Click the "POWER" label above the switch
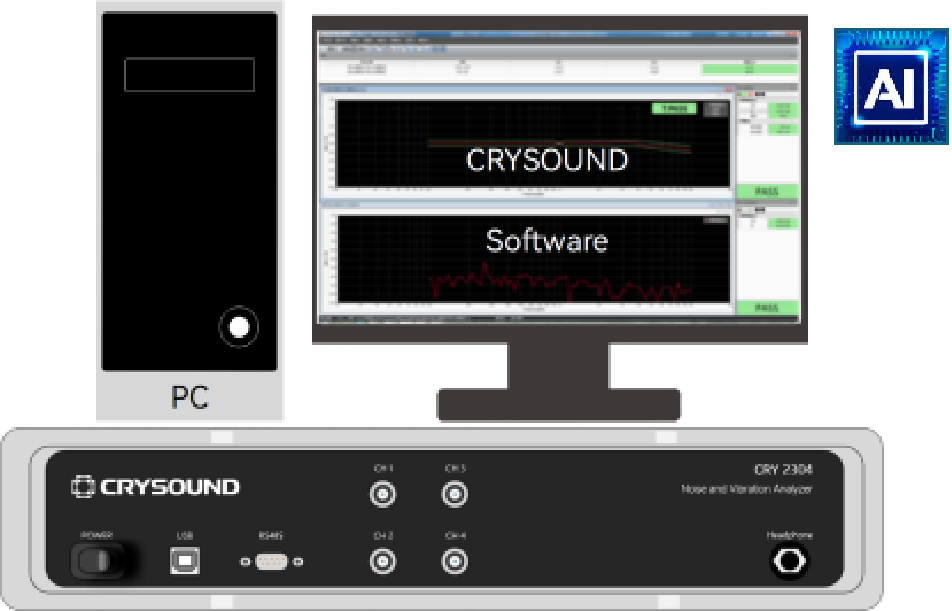The height and width of the screenshot is (611, 952). pos(97,535)
